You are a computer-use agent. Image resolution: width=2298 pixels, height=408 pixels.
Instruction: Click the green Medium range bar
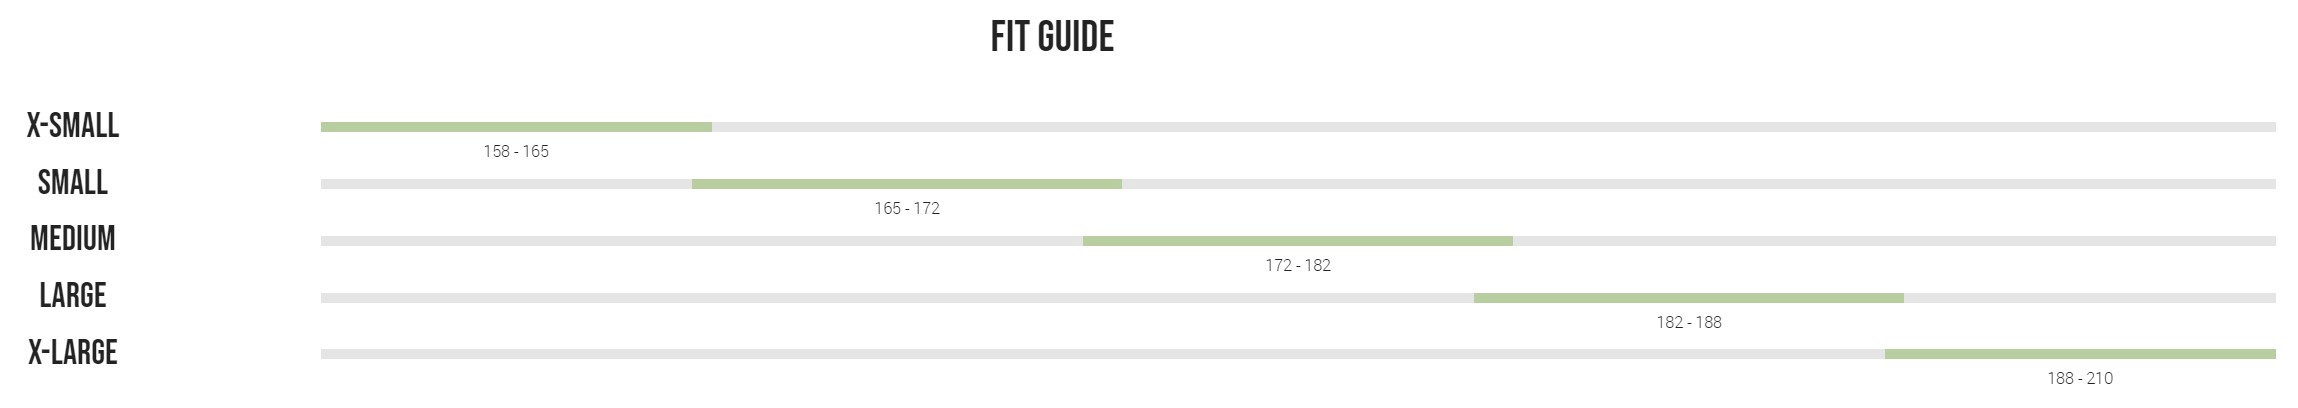point(1298,241)
